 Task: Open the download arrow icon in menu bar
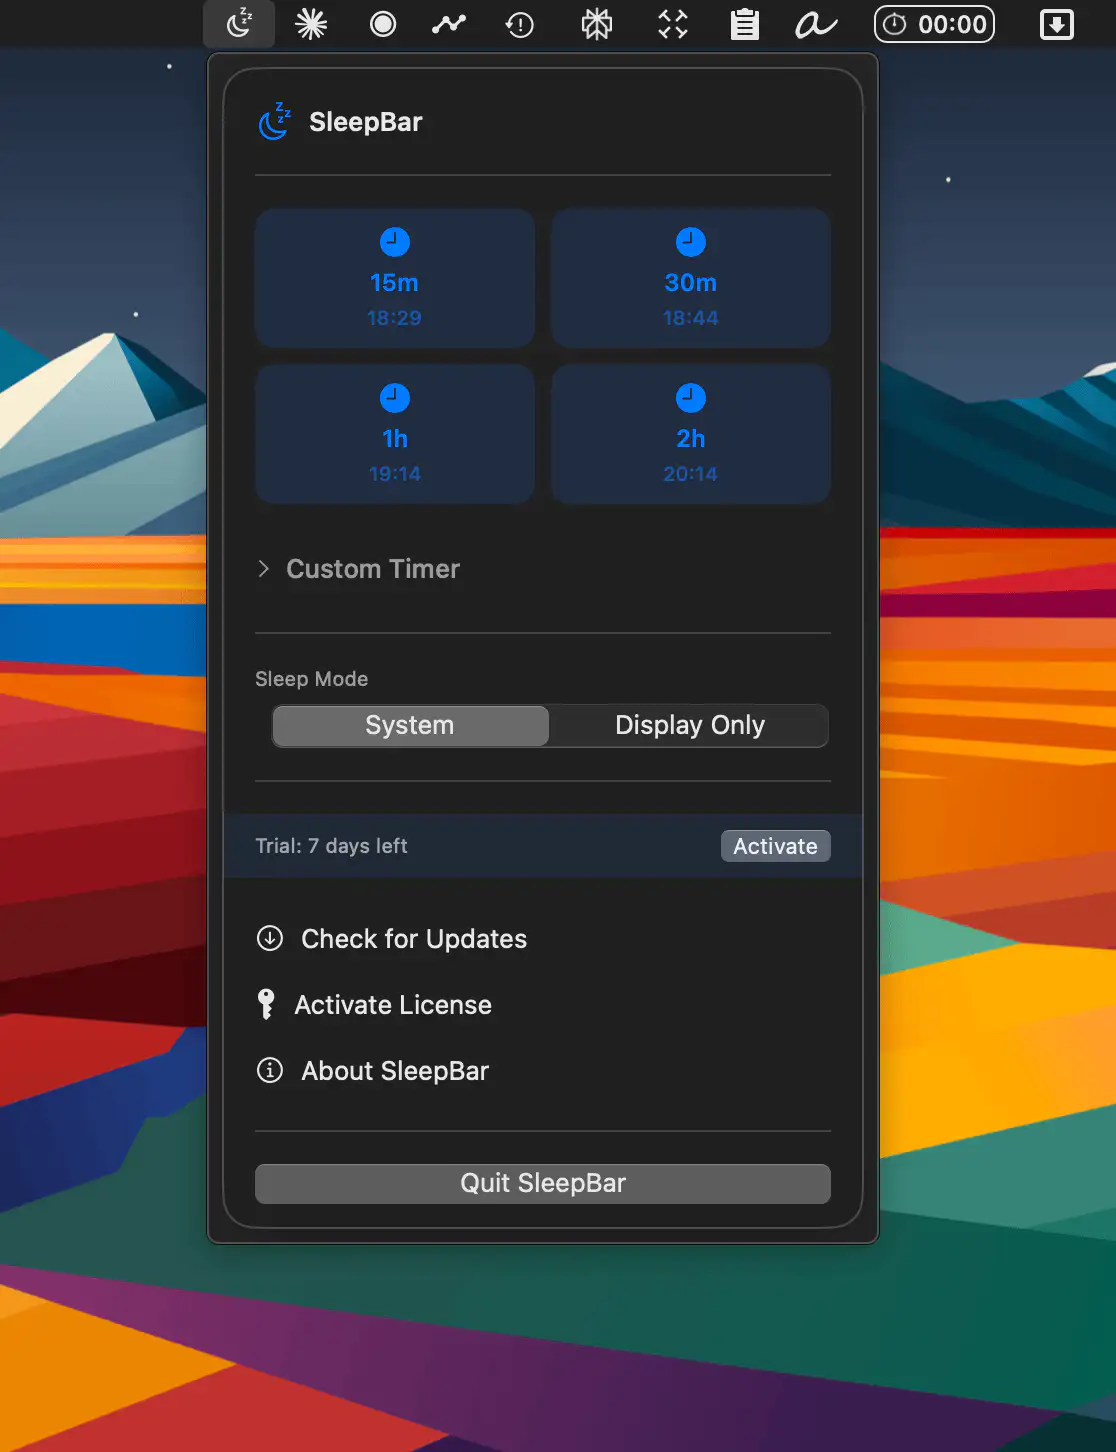[x=1056, y=24]
